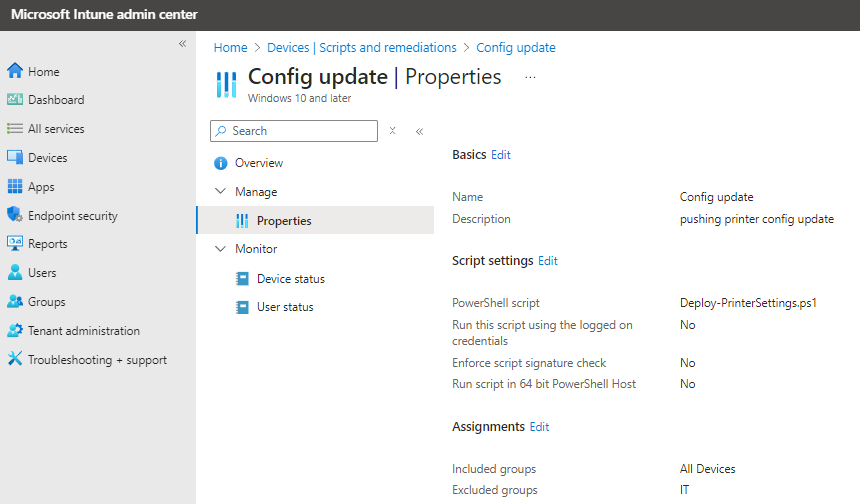This screenshot has width=860, height=504.
Task: Click the Endpoint security shield icon
Action: coord(15,216)
